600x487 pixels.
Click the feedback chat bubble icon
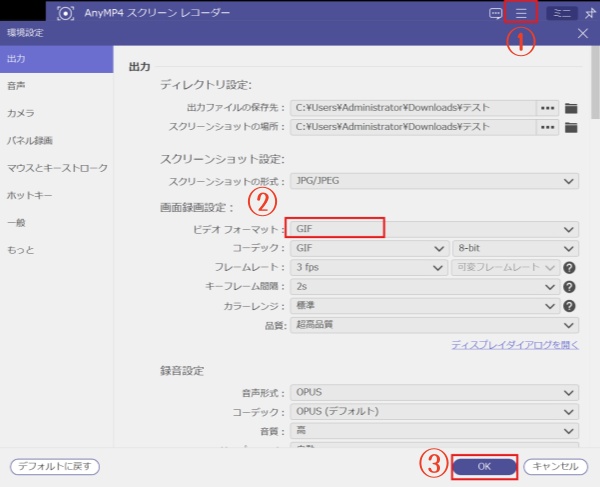click(495, 13)
